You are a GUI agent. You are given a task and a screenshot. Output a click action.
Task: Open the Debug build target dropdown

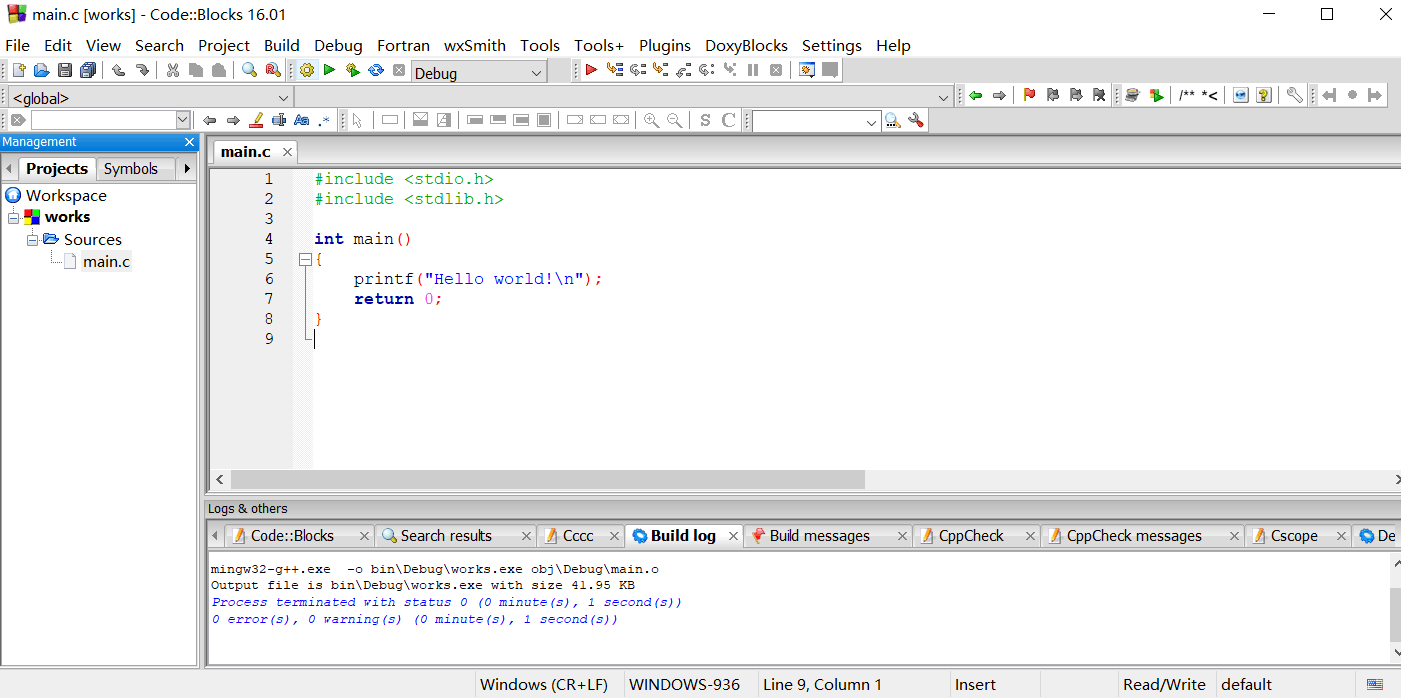pos(537,73)
